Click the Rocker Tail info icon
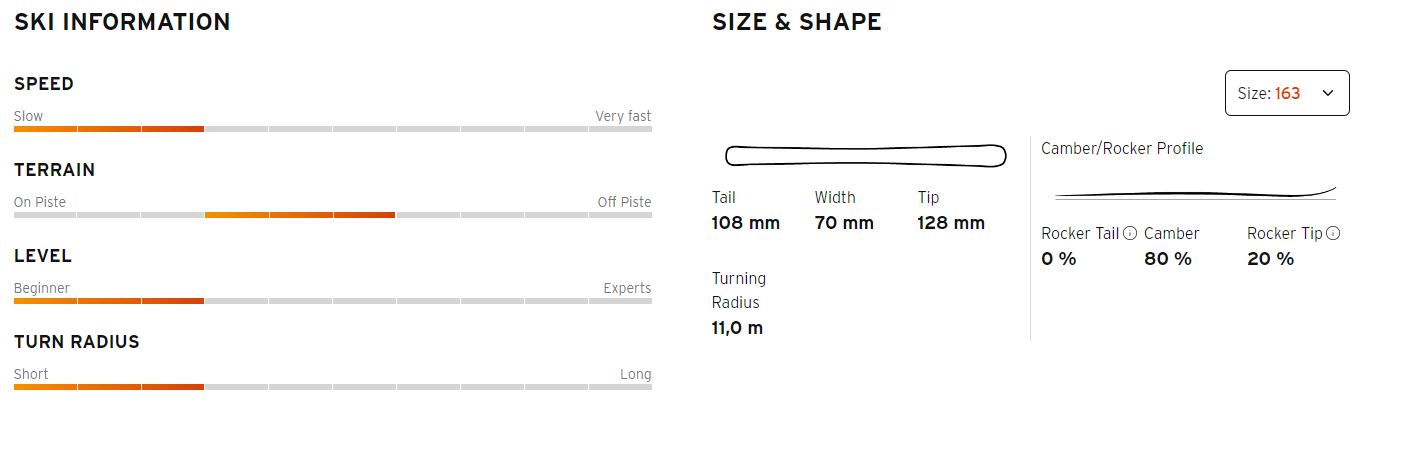Image resolution: width=1403 pixels, height=467 pixels. pos(1130,233)
